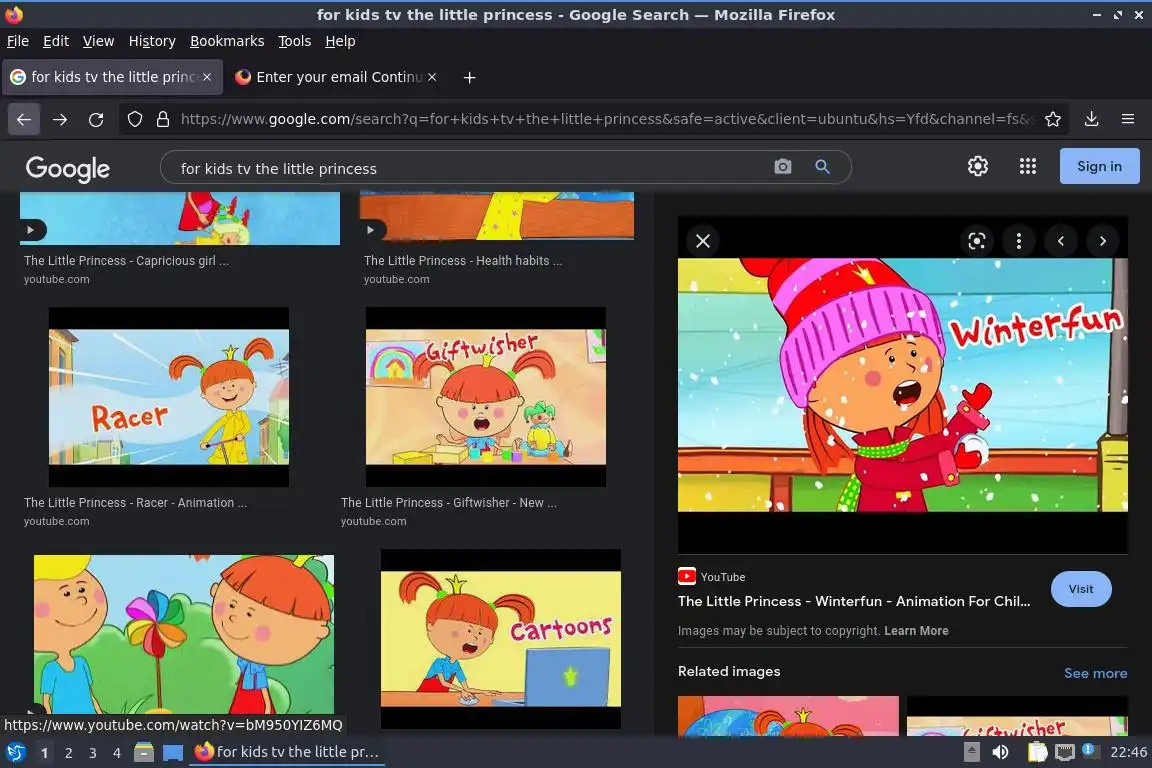Close the Google search tab
The image size is (1152, 768).
[x=207, y=77]
